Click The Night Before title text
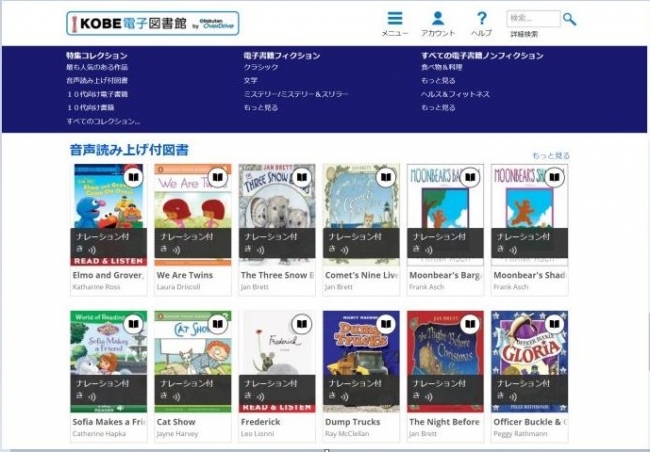Screen dimensions: 650x452 click(444, 422)
